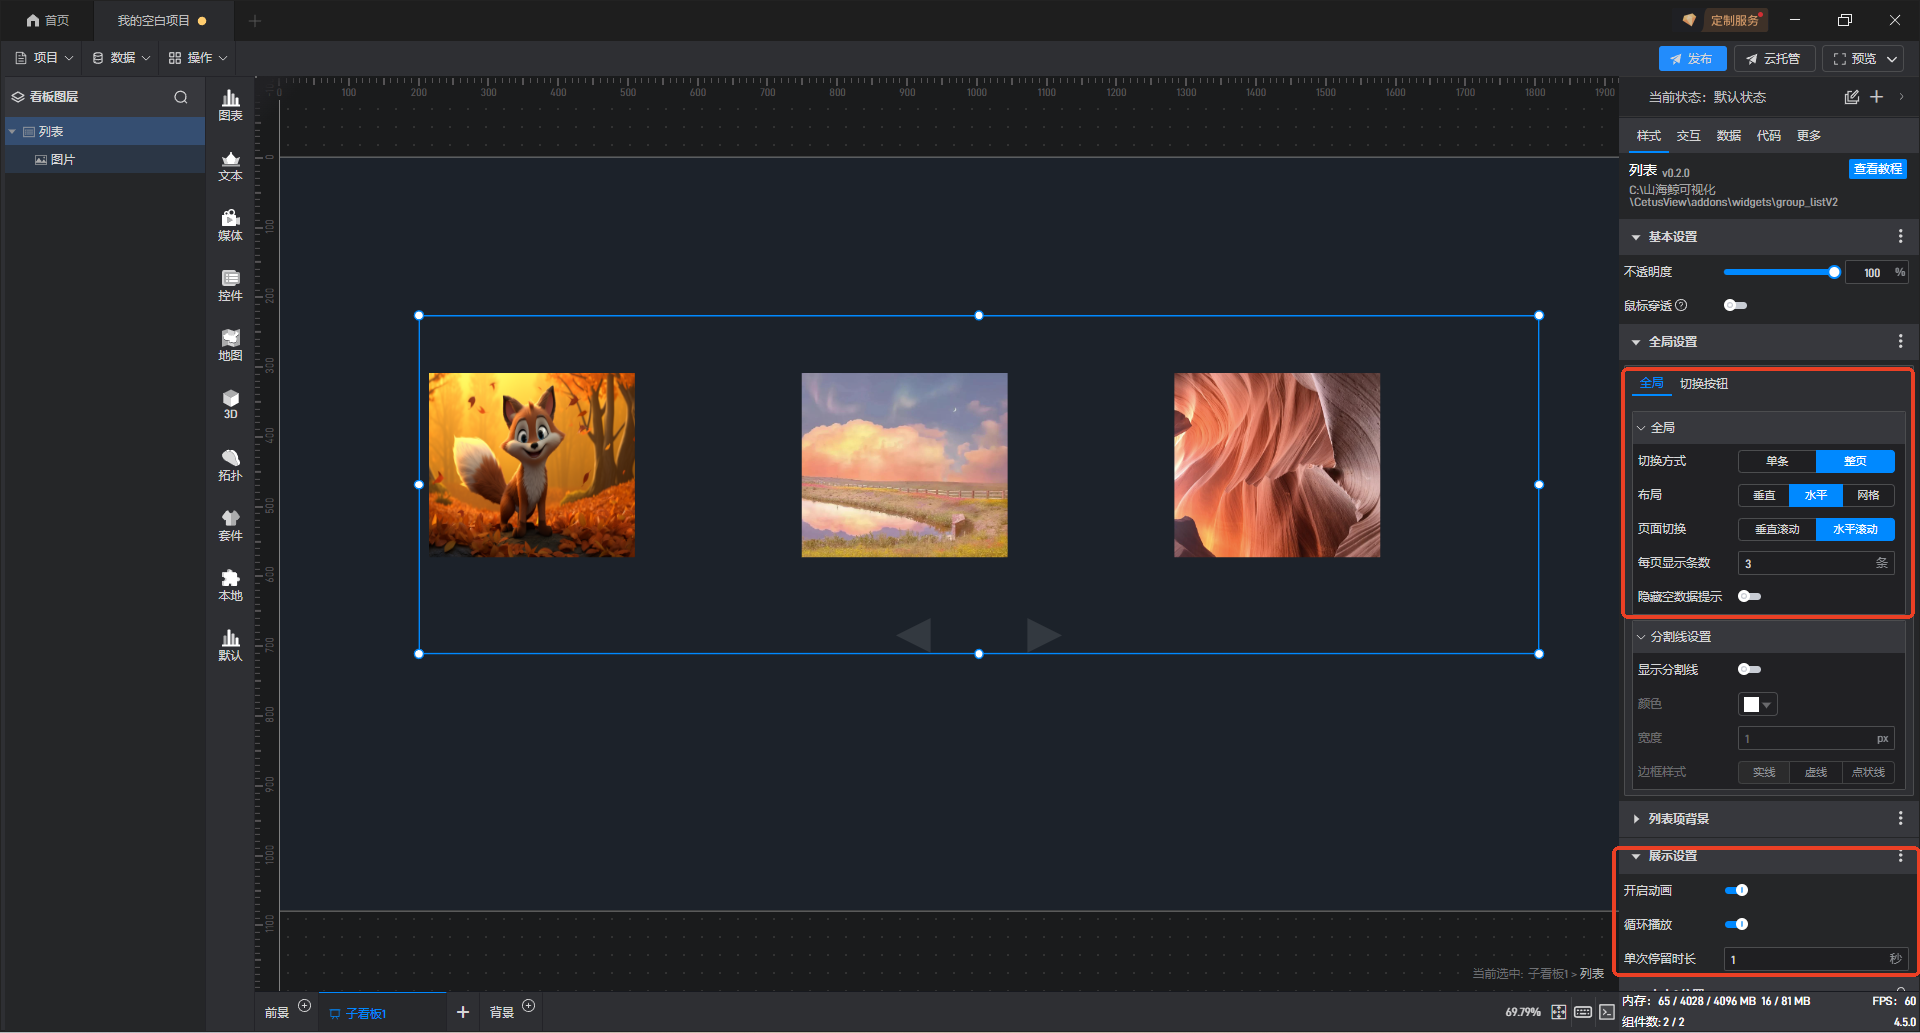Click the 查看教程 button

(x=1877, y=169)
